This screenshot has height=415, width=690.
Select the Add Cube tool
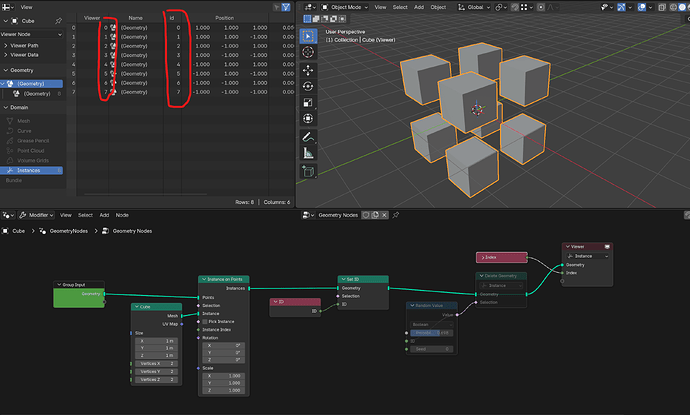pyautogui.click(x=308, y=171)
